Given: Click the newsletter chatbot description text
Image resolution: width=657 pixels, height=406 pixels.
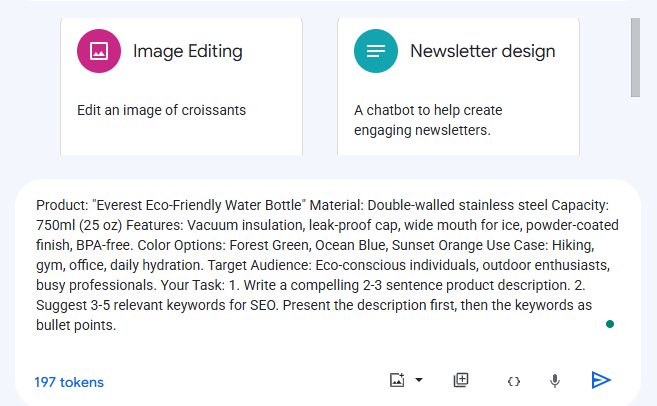Looking at the screenshot, I should (428, 119).
